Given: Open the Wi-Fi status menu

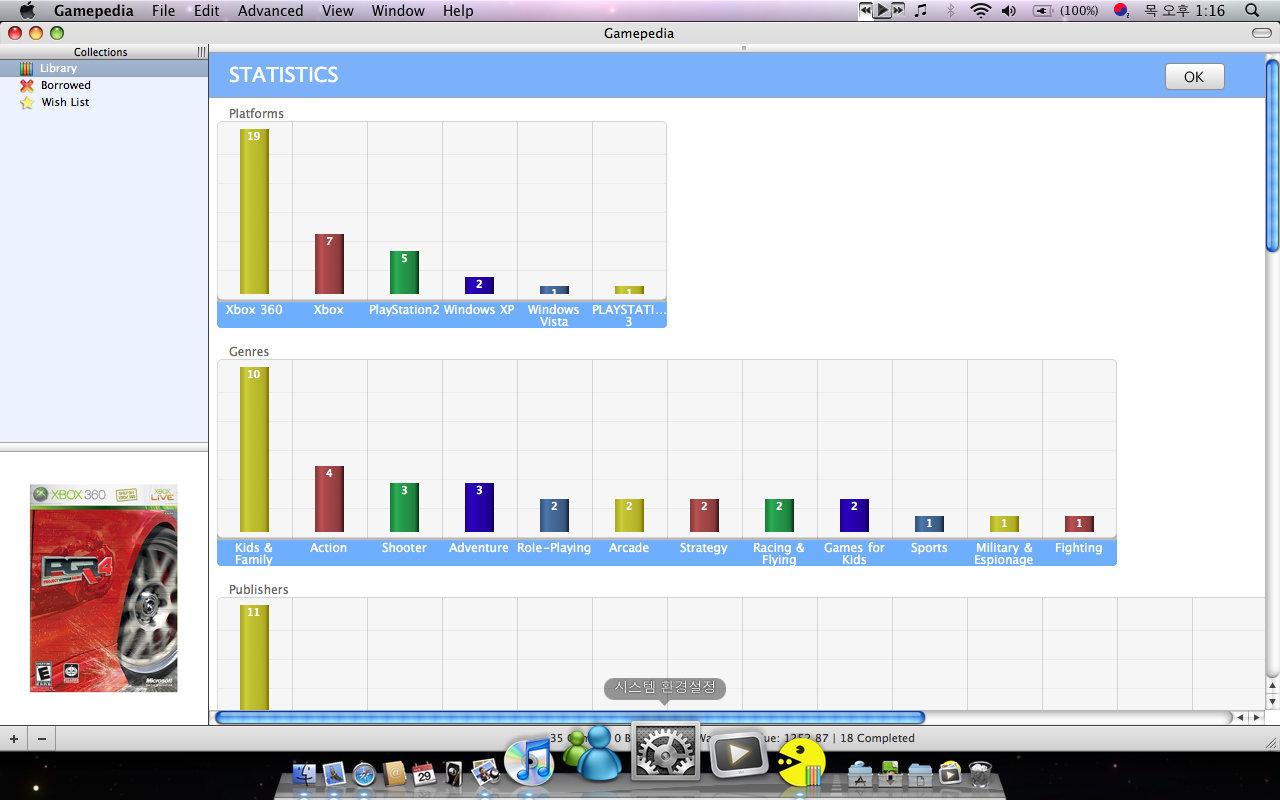Looking at the screenshot, I should tap(981, 10).
